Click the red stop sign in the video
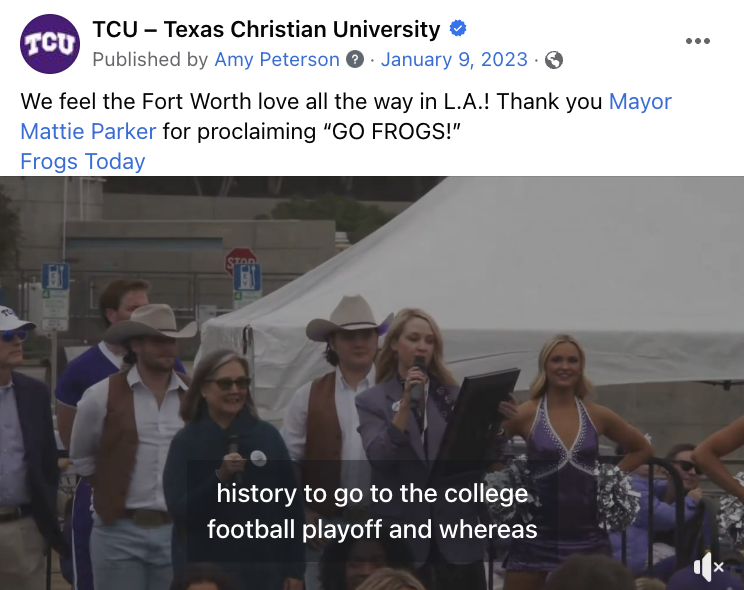744x590 pixels. pyautogui.click(x=240, y=262)
